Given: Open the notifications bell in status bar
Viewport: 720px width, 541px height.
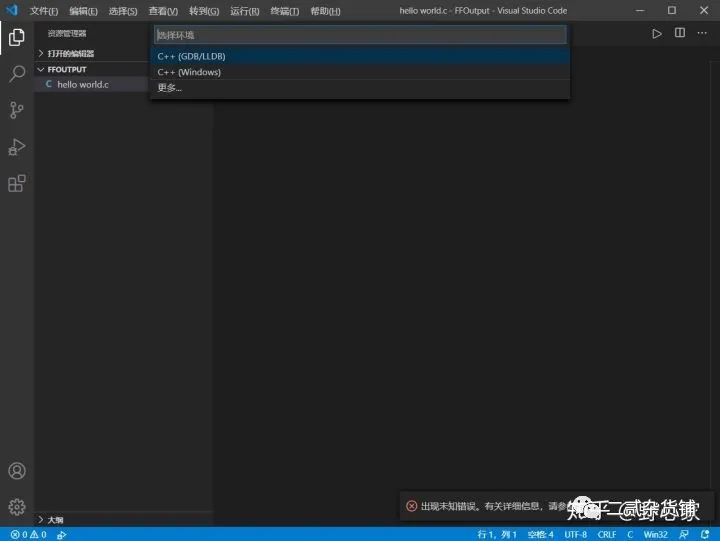Looking at the screenshot, I should tap(705, 534).
